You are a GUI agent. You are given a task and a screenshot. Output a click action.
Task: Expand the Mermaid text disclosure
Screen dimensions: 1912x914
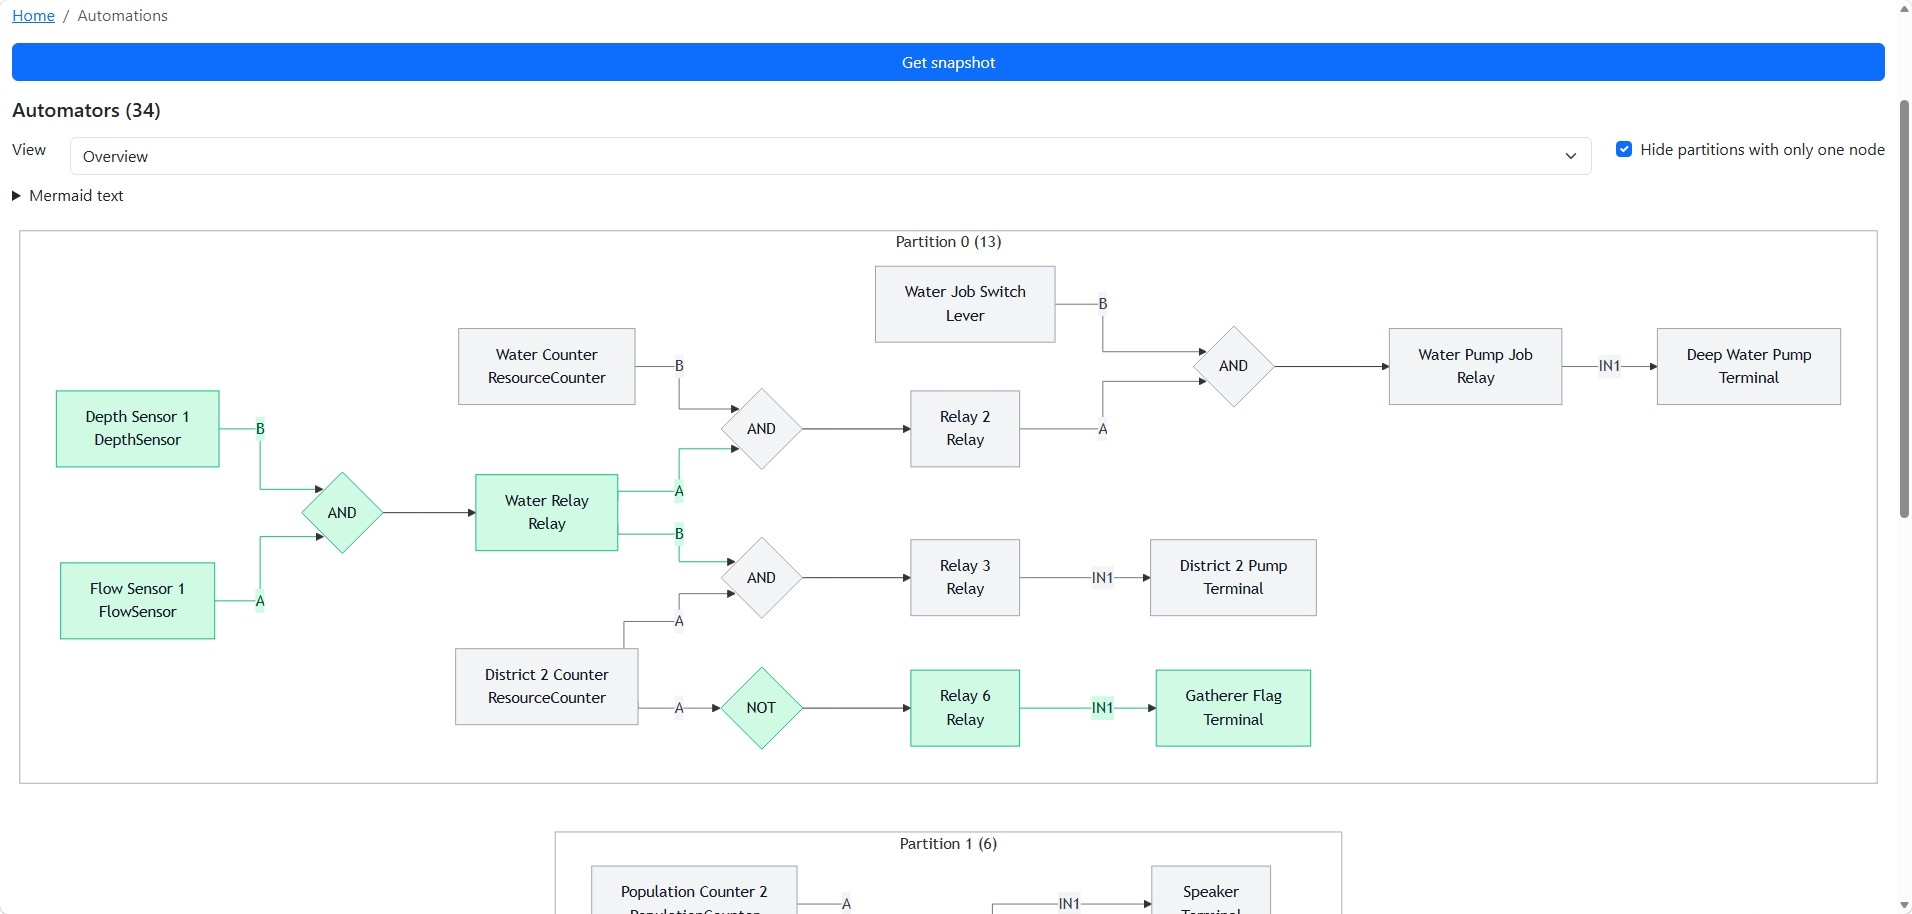coord(68,196)
